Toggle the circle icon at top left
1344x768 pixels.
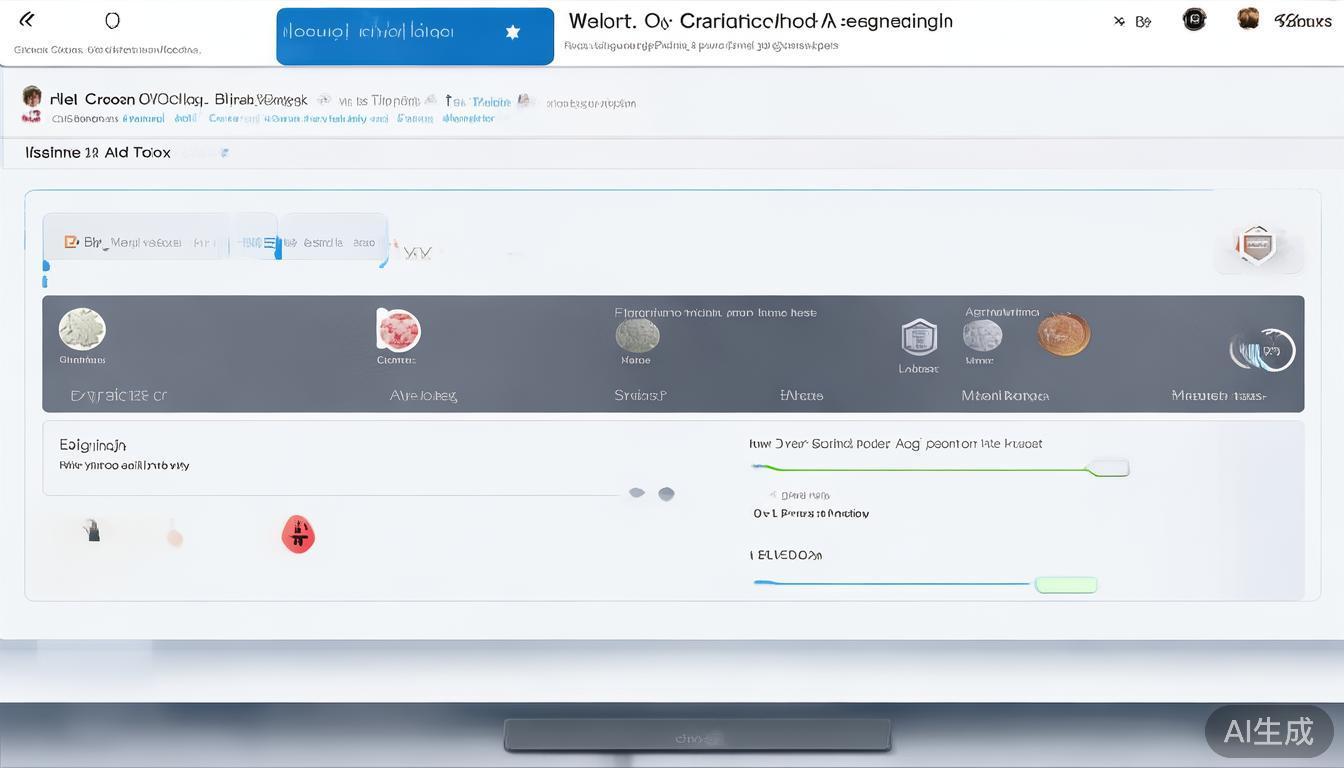point(112,20)
